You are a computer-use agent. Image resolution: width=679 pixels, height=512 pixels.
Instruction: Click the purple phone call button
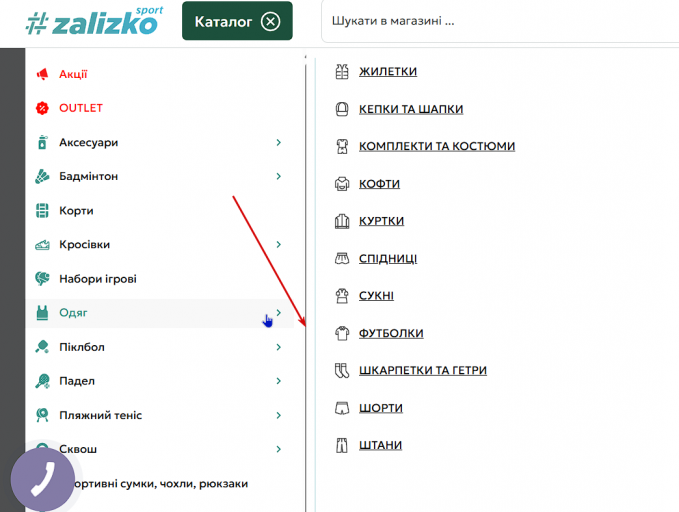click(x=43, y=479)
